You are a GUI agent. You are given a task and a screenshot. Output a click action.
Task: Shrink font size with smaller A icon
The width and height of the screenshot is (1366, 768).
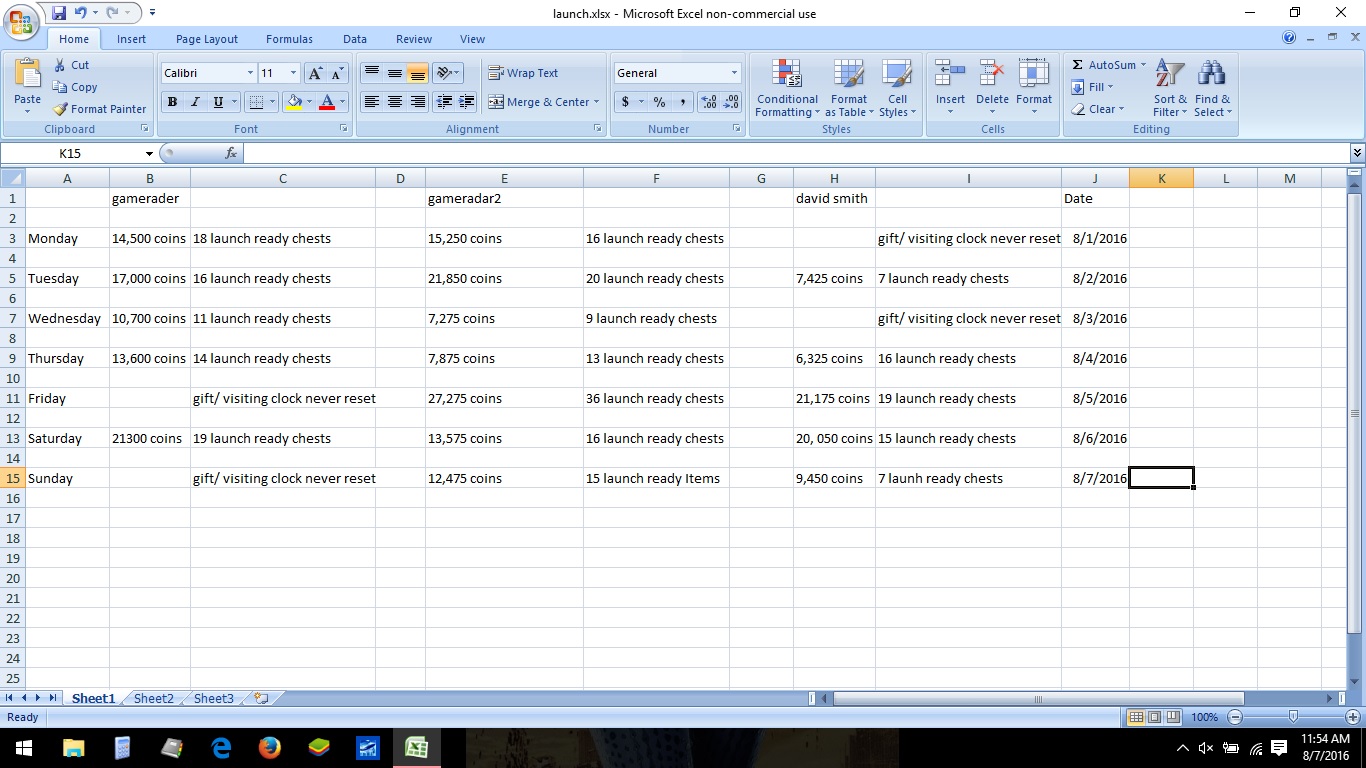337,73
